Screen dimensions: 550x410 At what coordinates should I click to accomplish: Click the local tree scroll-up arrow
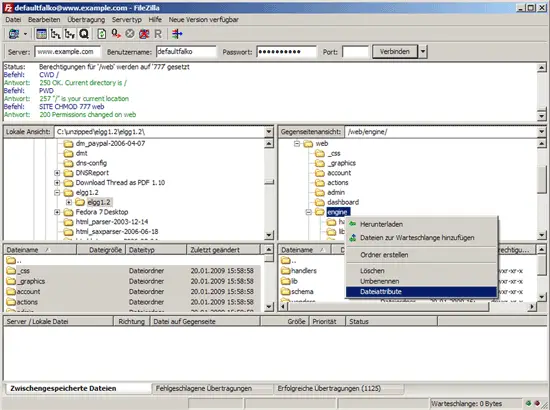[269, 143]
